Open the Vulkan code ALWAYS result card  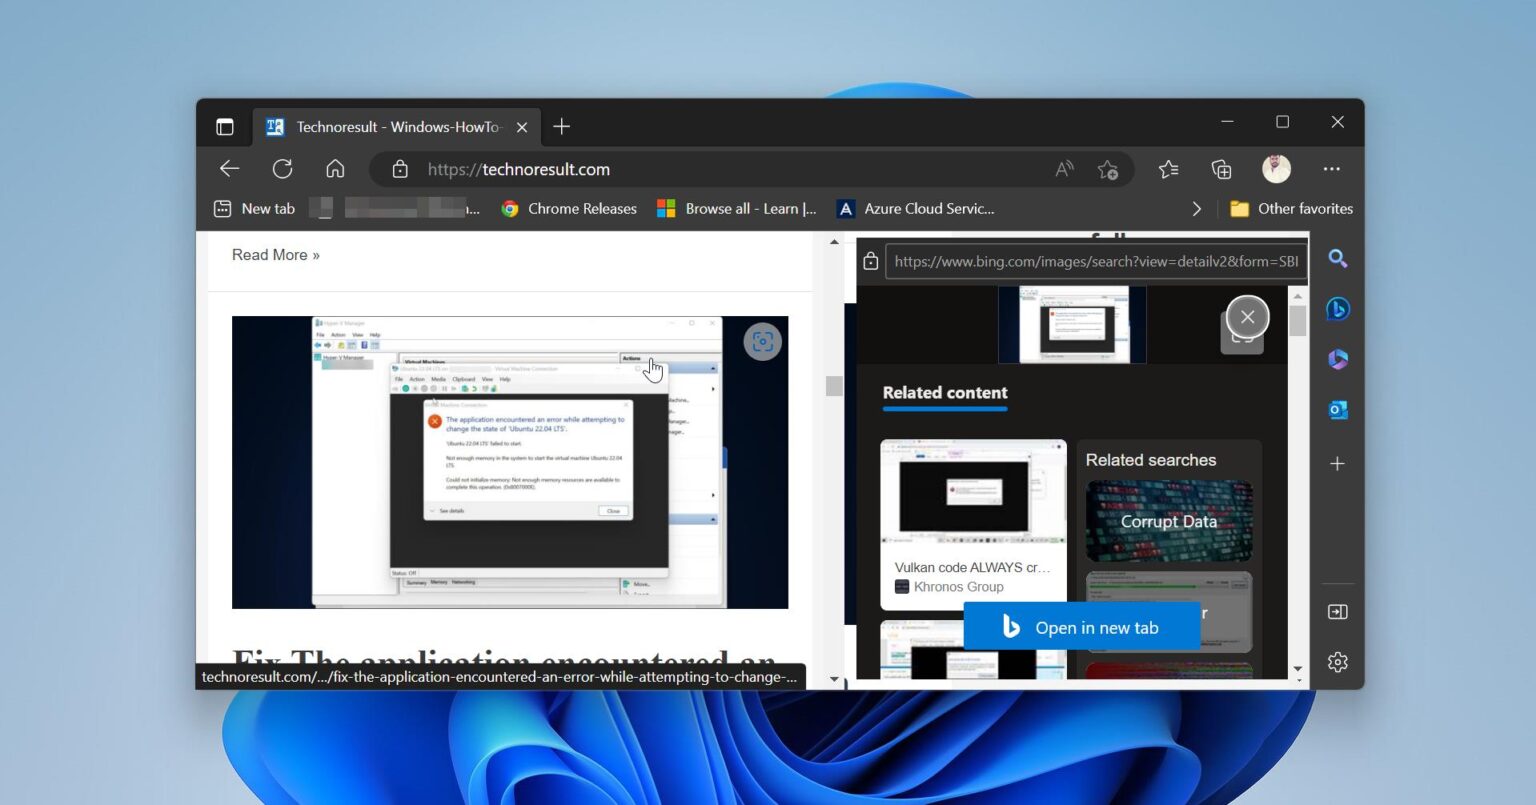(973, 524)
